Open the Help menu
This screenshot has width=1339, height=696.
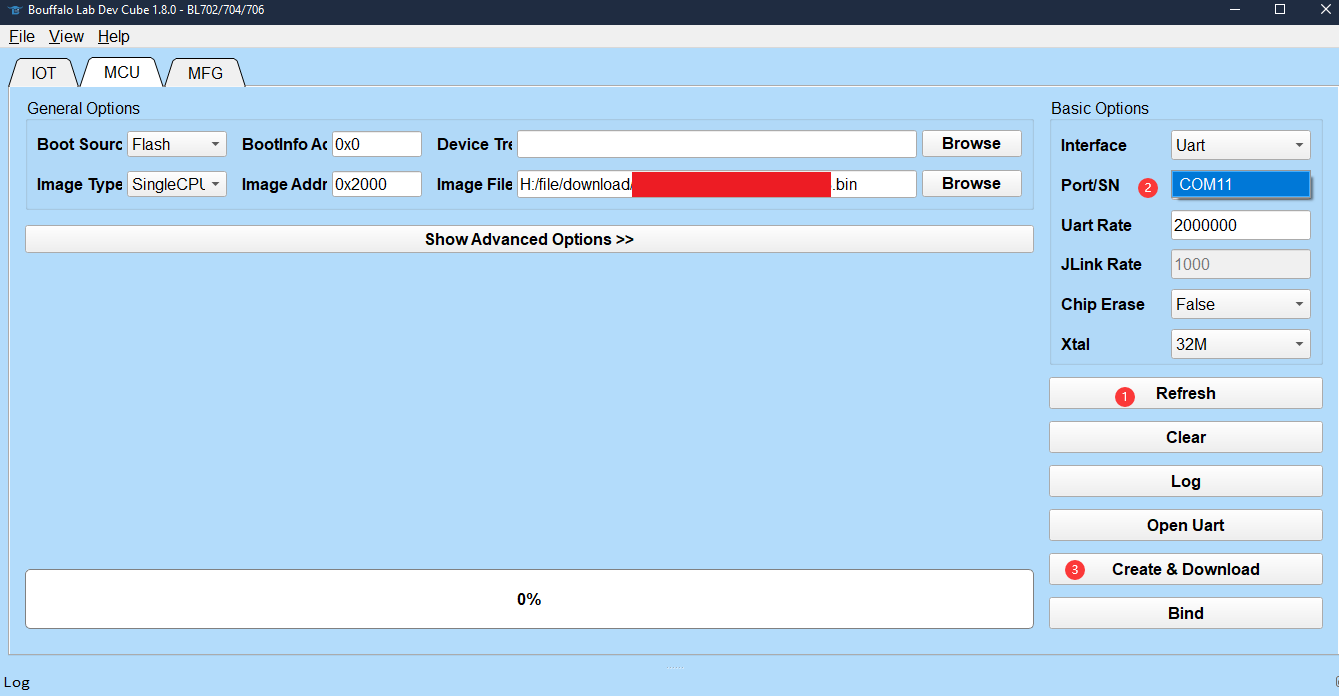coord(114,36)
